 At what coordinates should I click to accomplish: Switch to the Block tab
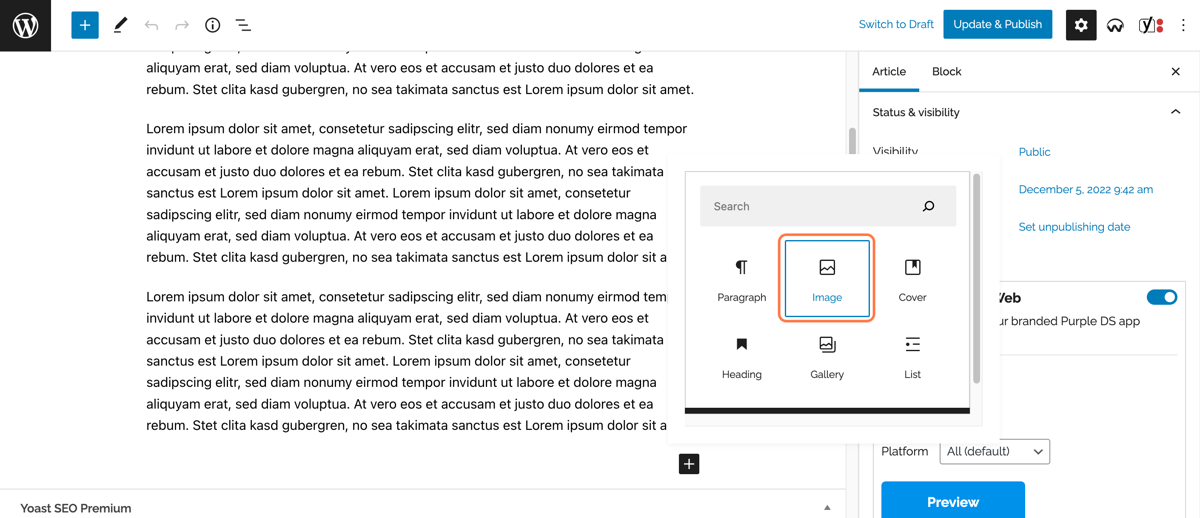[x=946, y=72]
